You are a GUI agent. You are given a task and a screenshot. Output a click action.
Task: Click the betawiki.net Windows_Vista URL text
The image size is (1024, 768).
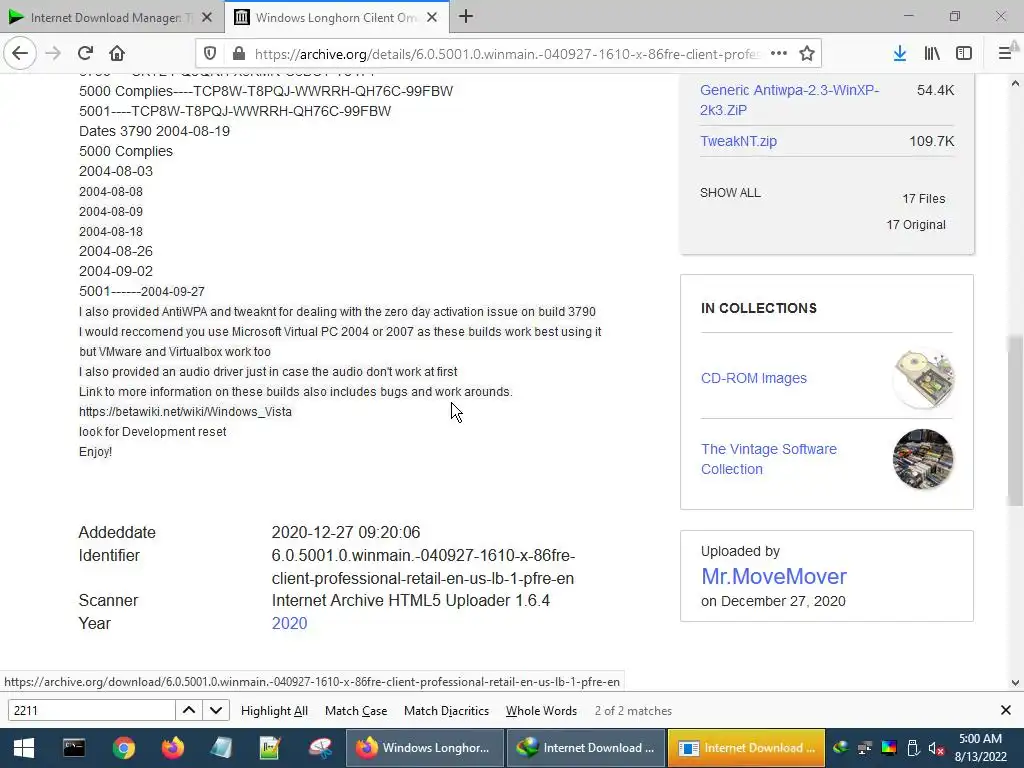(x=185, y=411)
